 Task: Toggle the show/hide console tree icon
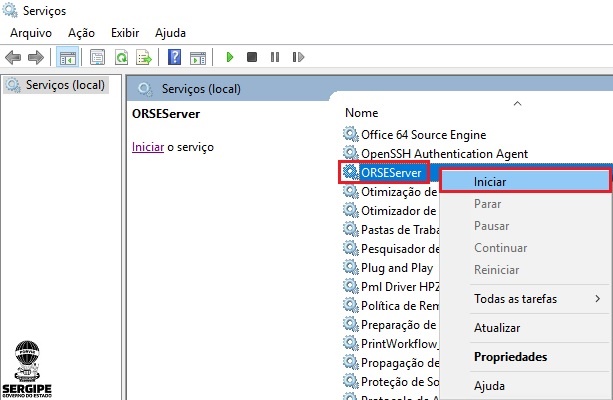[68, 58]
